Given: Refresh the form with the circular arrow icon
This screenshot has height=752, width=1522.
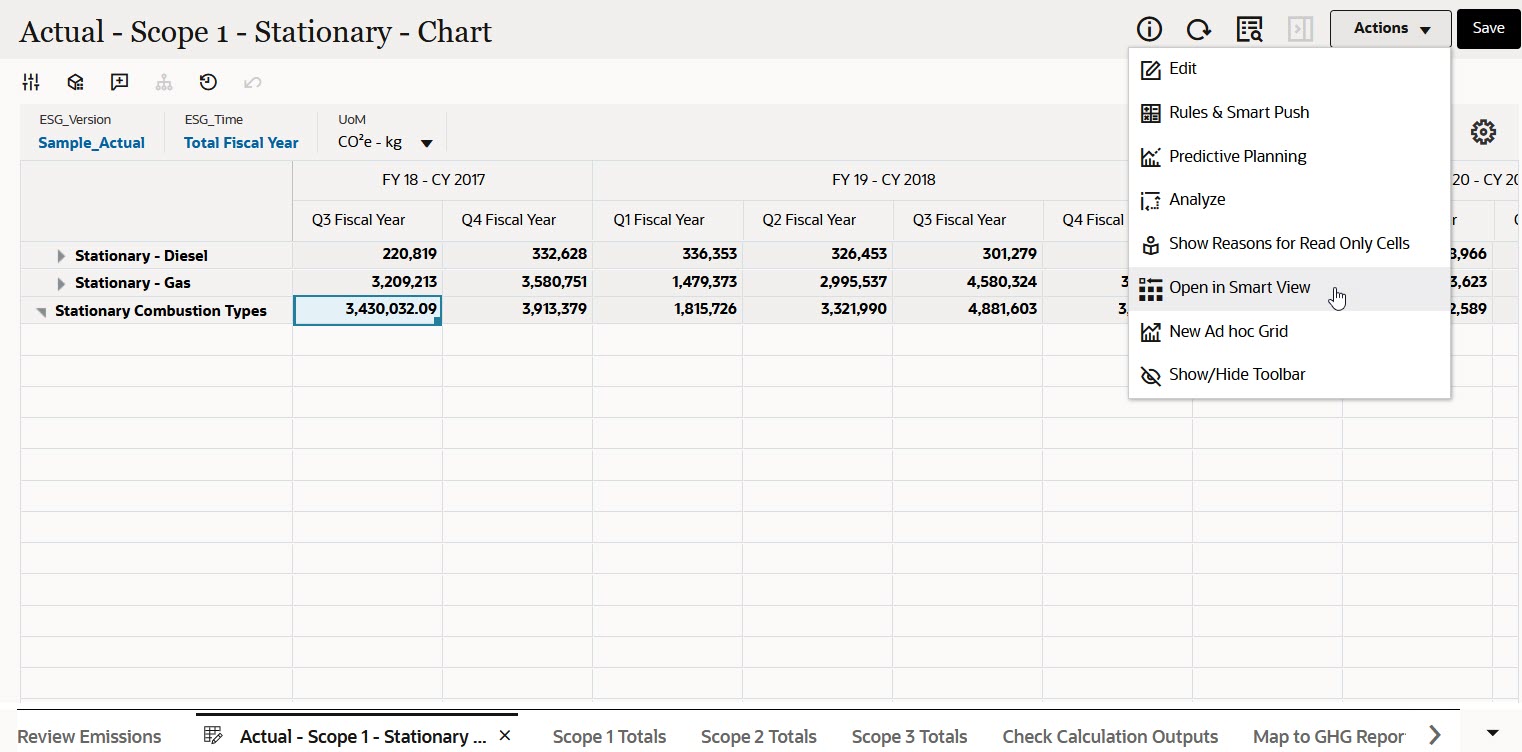Looking at the screenshot, I should [1199, 29].
